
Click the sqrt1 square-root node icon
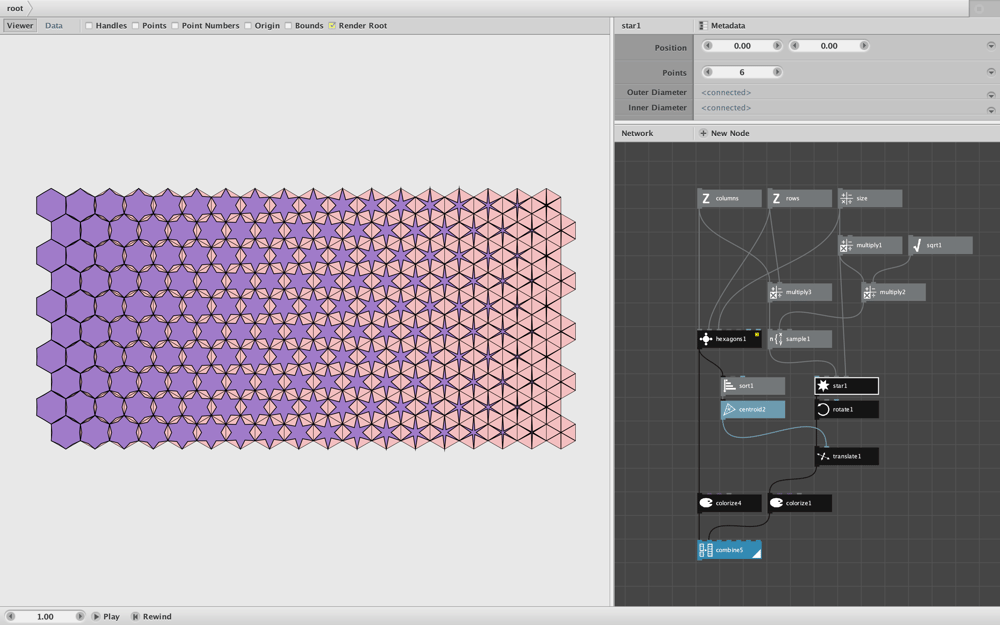coord(916,246)
